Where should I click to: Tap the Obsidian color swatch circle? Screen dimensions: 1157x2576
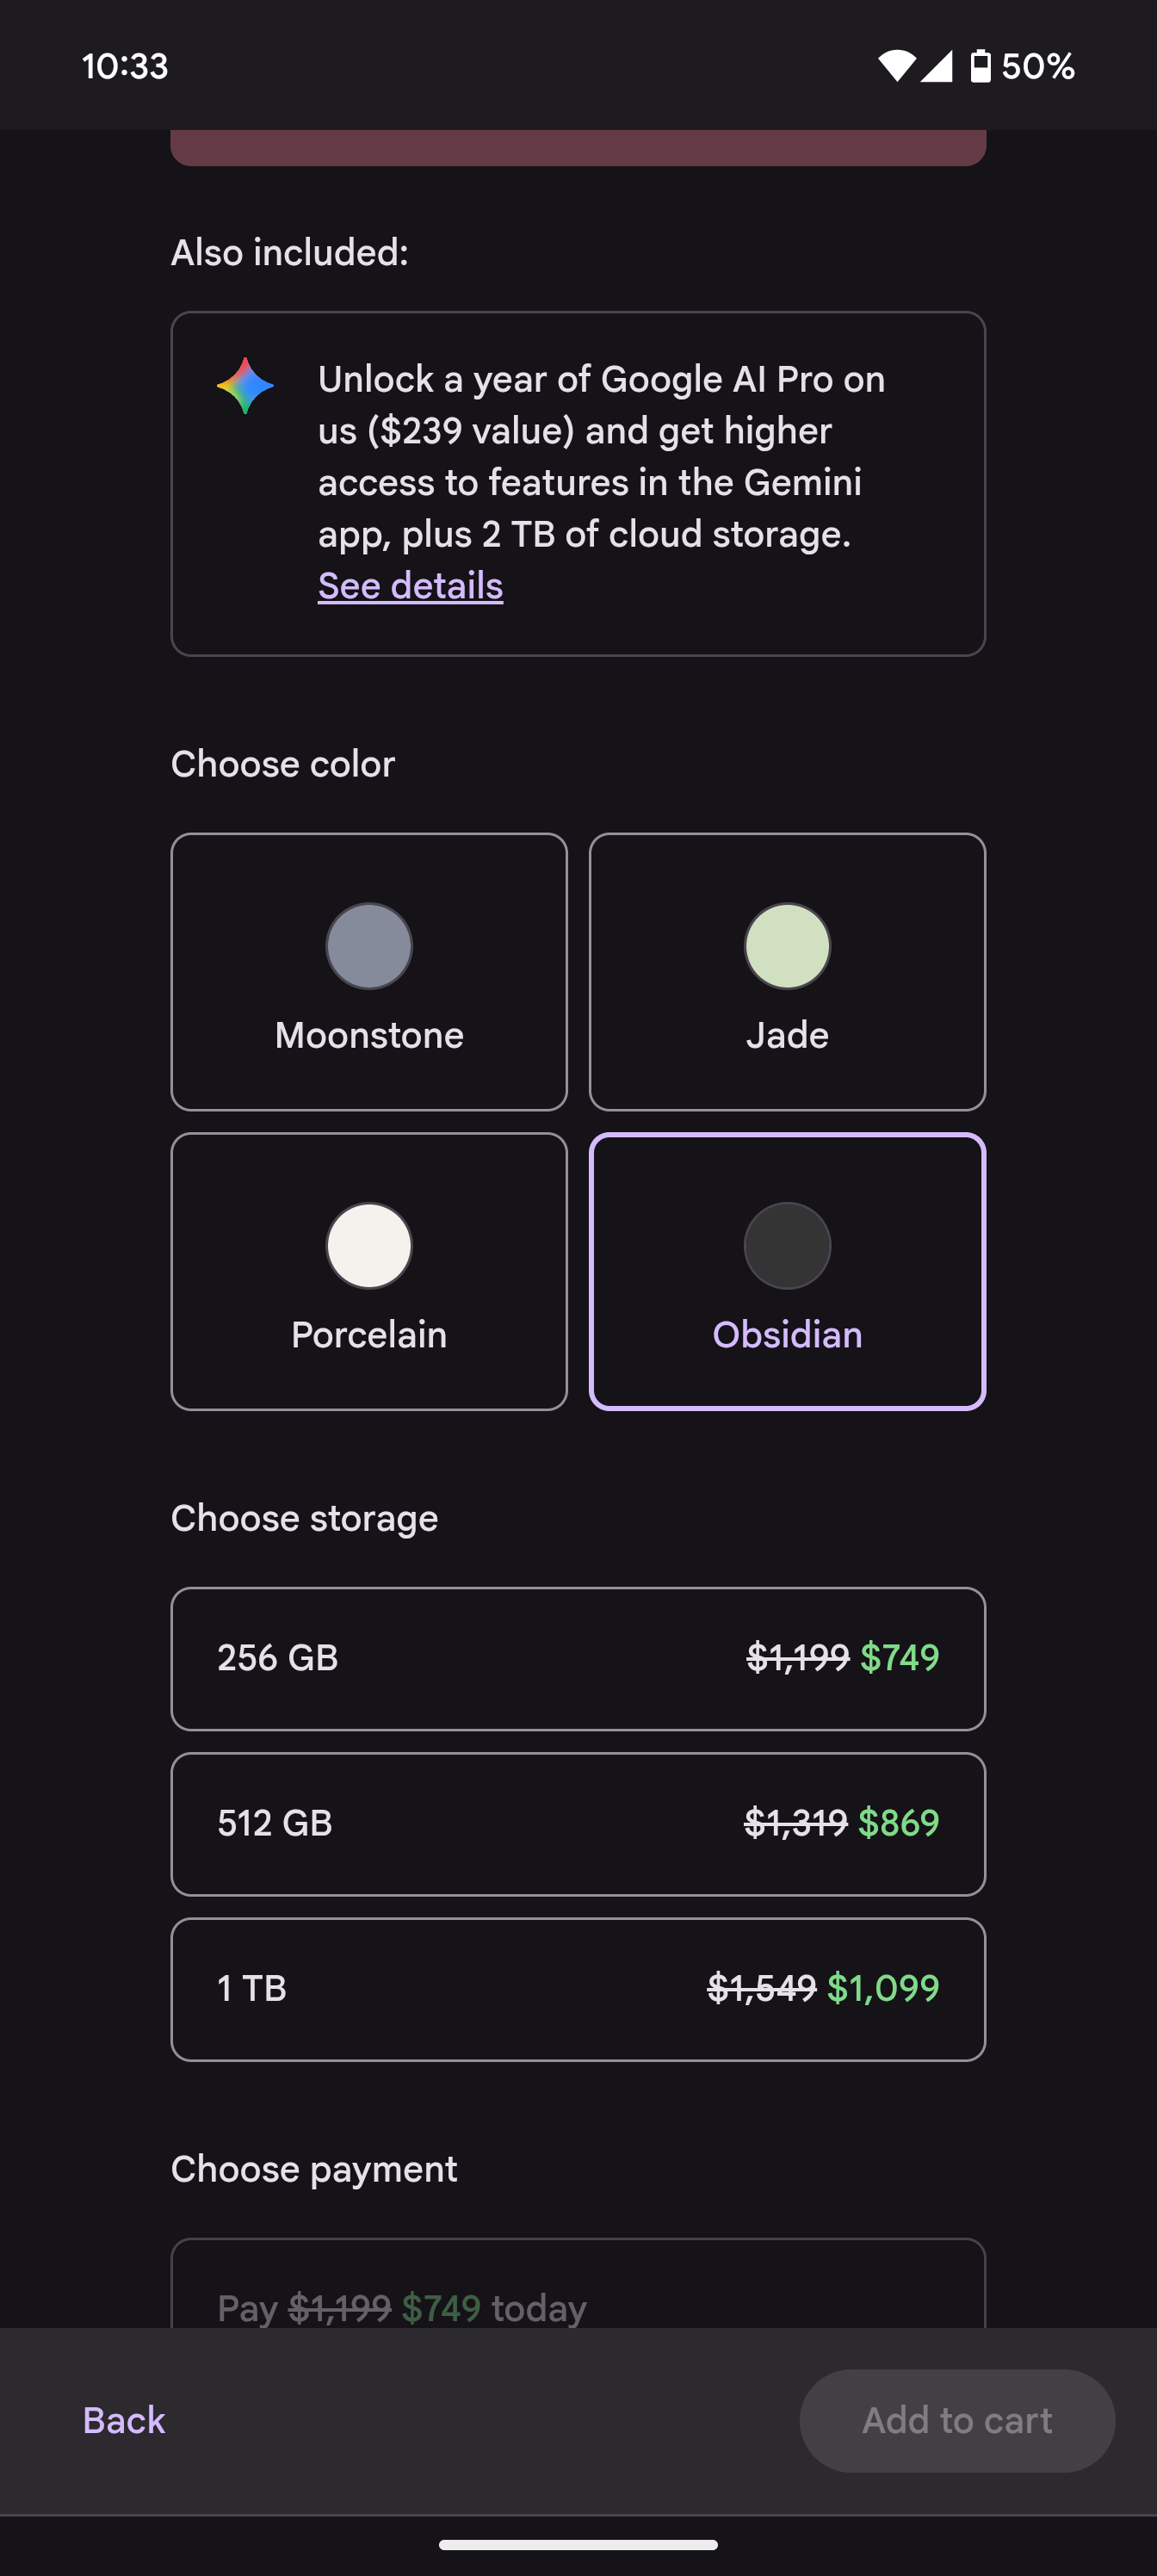(787, 1246)
